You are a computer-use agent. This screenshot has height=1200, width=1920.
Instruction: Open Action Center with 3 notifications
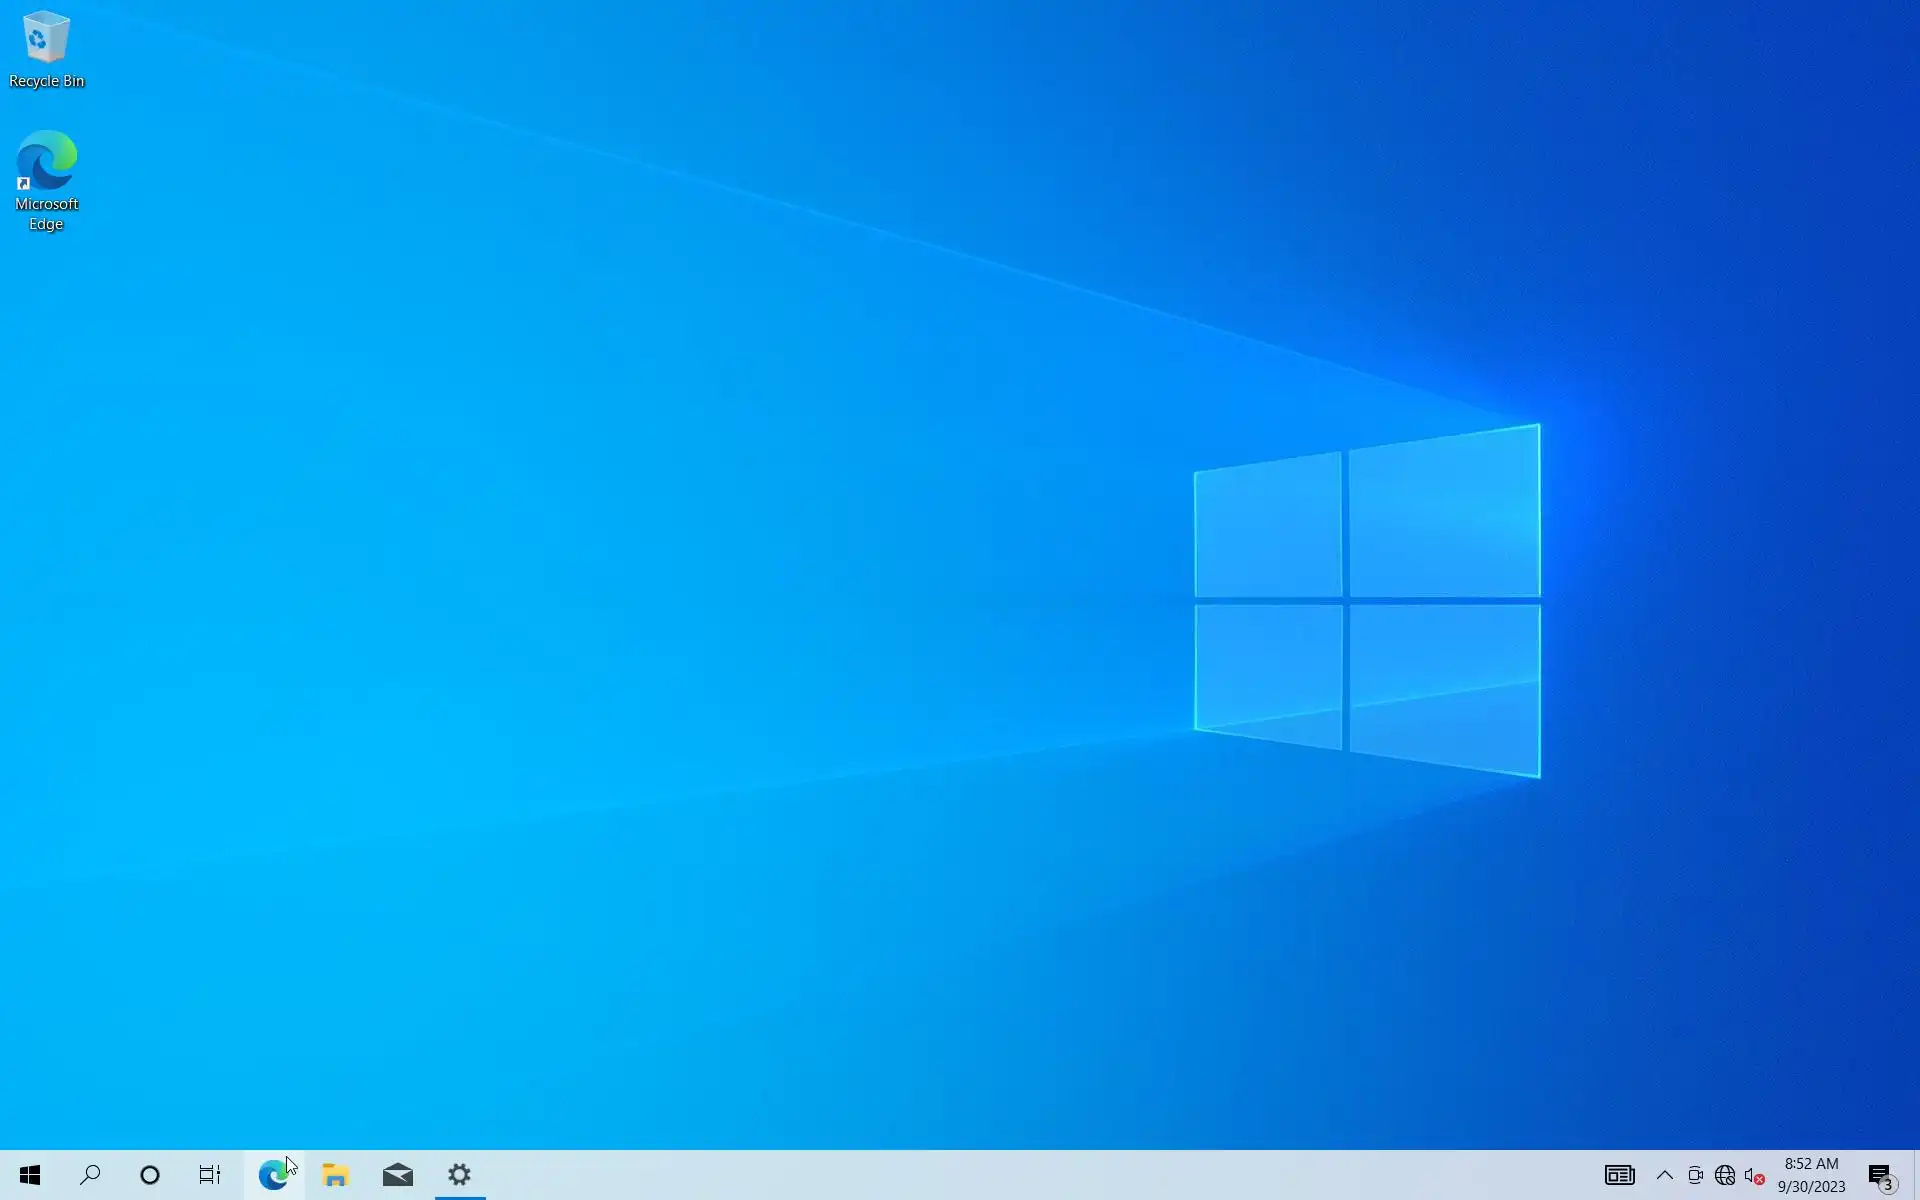pyautogui.click(x=1881, y=1175)
